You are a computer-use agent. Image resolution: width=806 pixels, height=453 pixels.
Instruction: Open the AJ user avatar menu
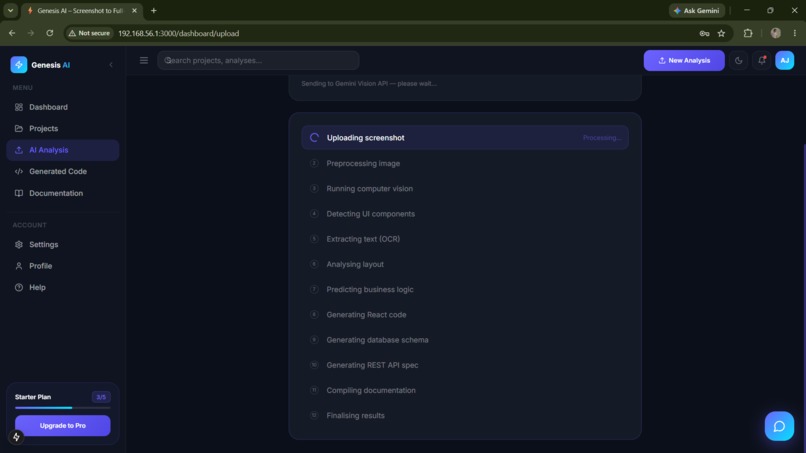click(x=784, y=61)
